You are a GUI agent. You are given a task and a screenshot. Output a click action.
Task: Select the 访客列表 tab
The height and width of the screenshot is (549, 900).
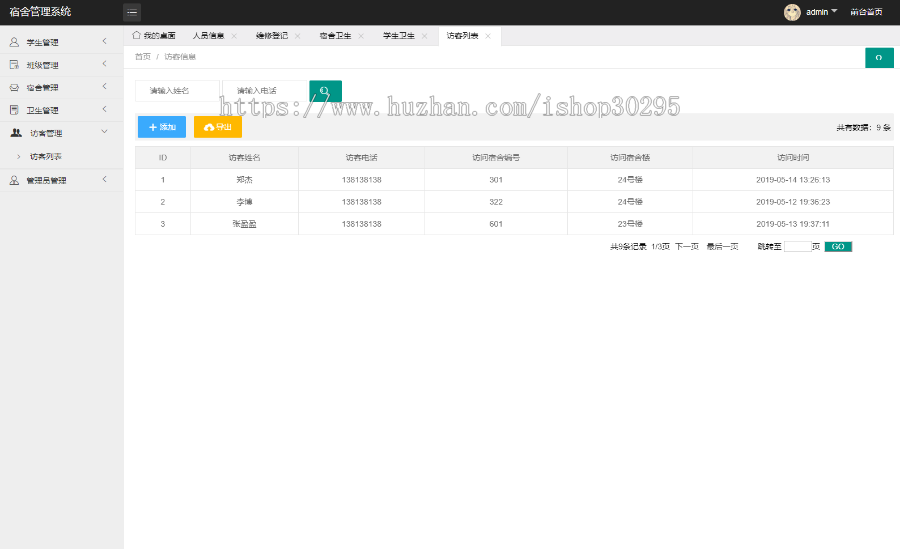463,36
